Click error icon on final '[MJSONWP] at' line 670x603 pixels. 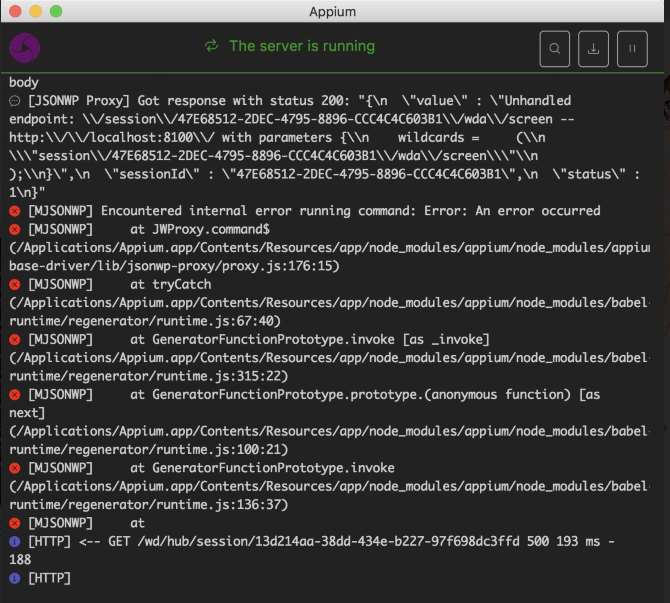[15, 523]
